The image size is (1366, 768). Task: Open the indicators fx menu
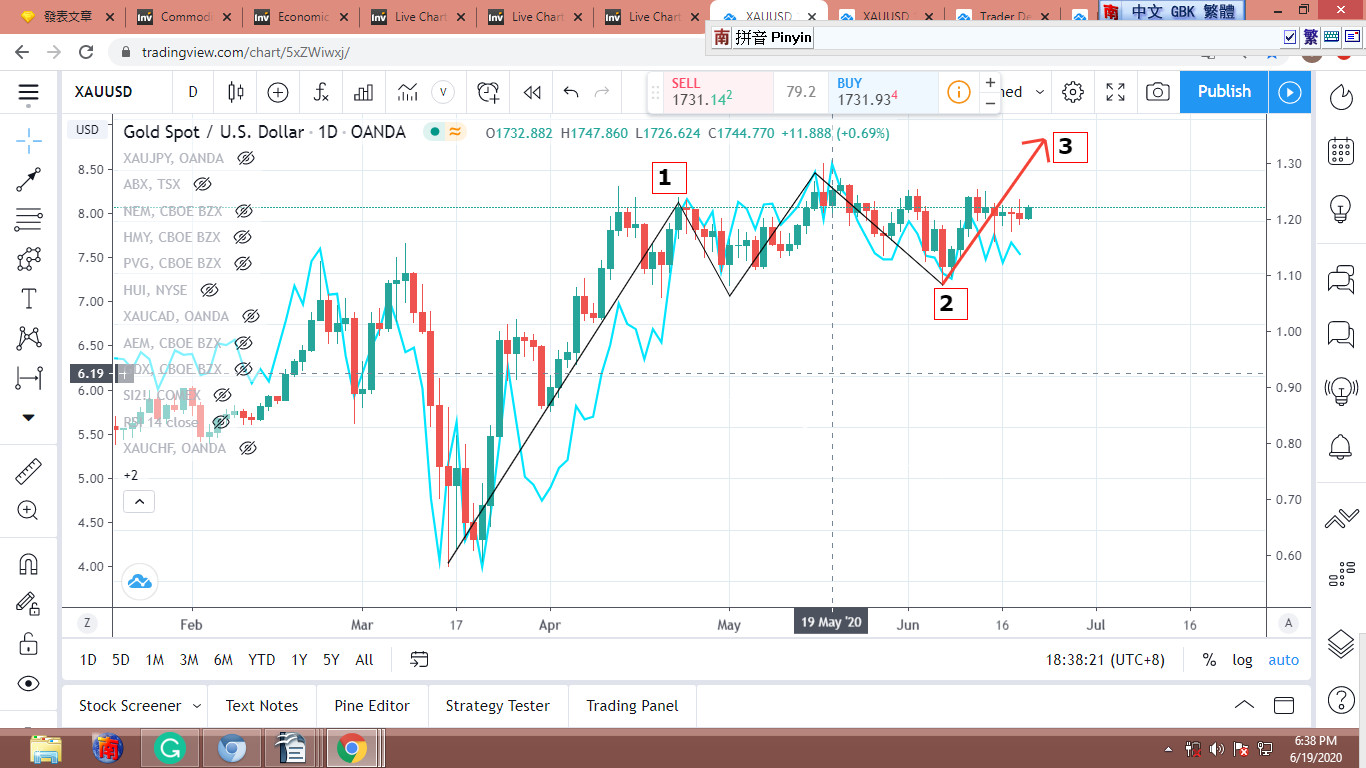click(321, 92)
